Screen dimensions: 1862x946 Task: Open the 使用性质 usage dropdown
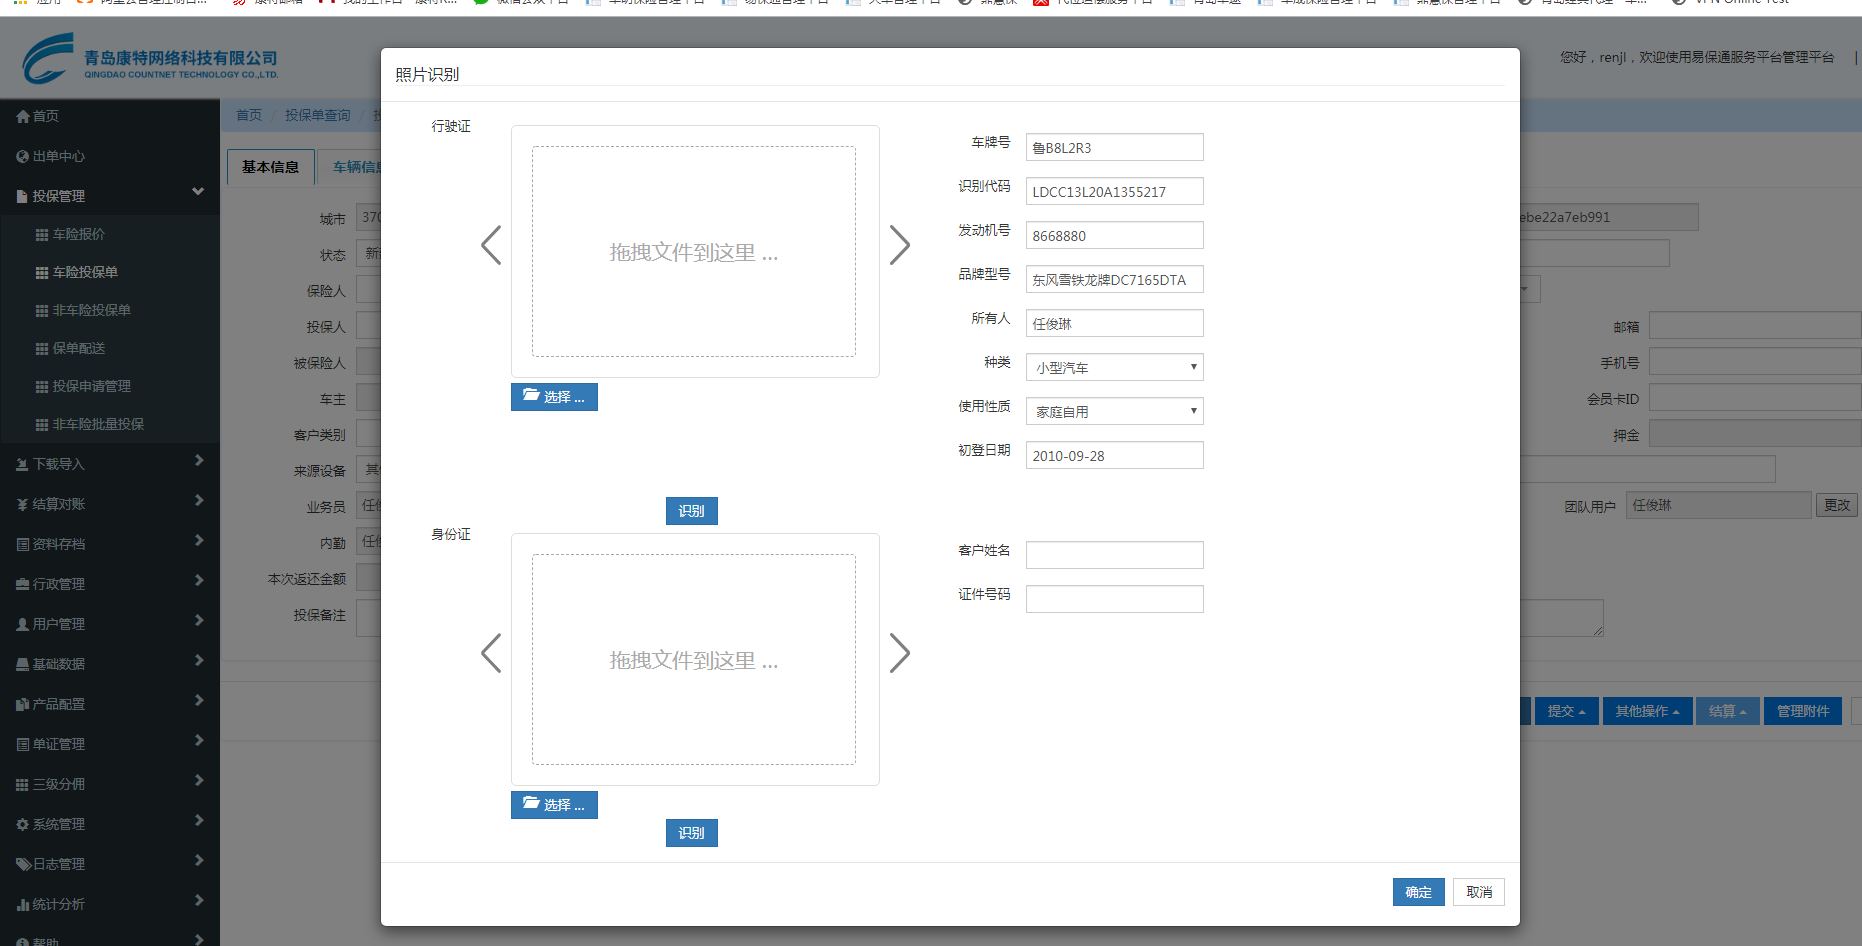tap(1115, 411)
